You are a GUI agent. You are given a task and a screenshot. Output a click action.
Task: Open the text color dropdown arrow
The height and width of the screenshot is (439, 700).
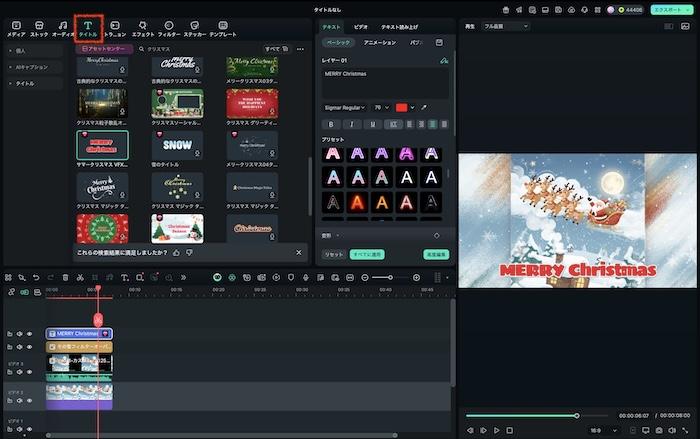(x=412, y=108)
